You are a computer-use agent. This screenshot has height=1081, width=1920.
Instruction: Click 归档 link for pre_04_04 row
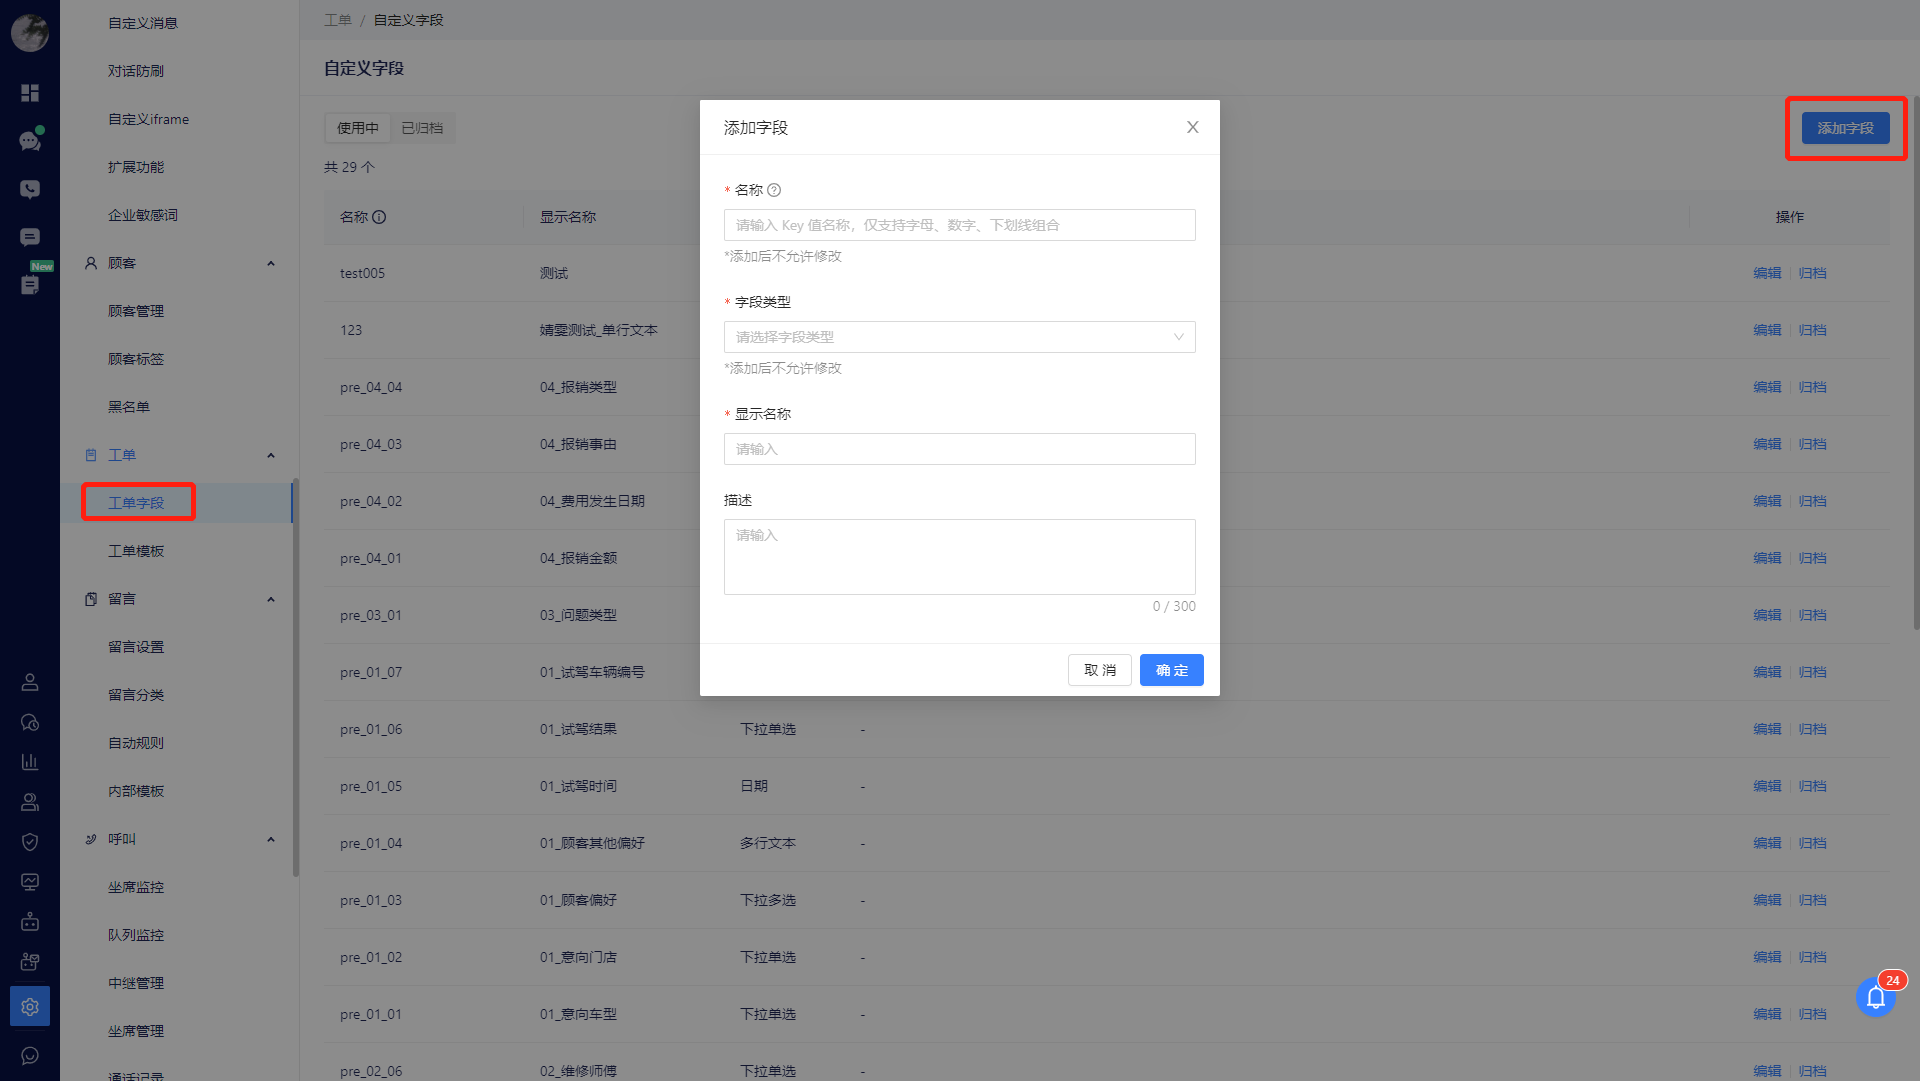[x=1812, y=387]
